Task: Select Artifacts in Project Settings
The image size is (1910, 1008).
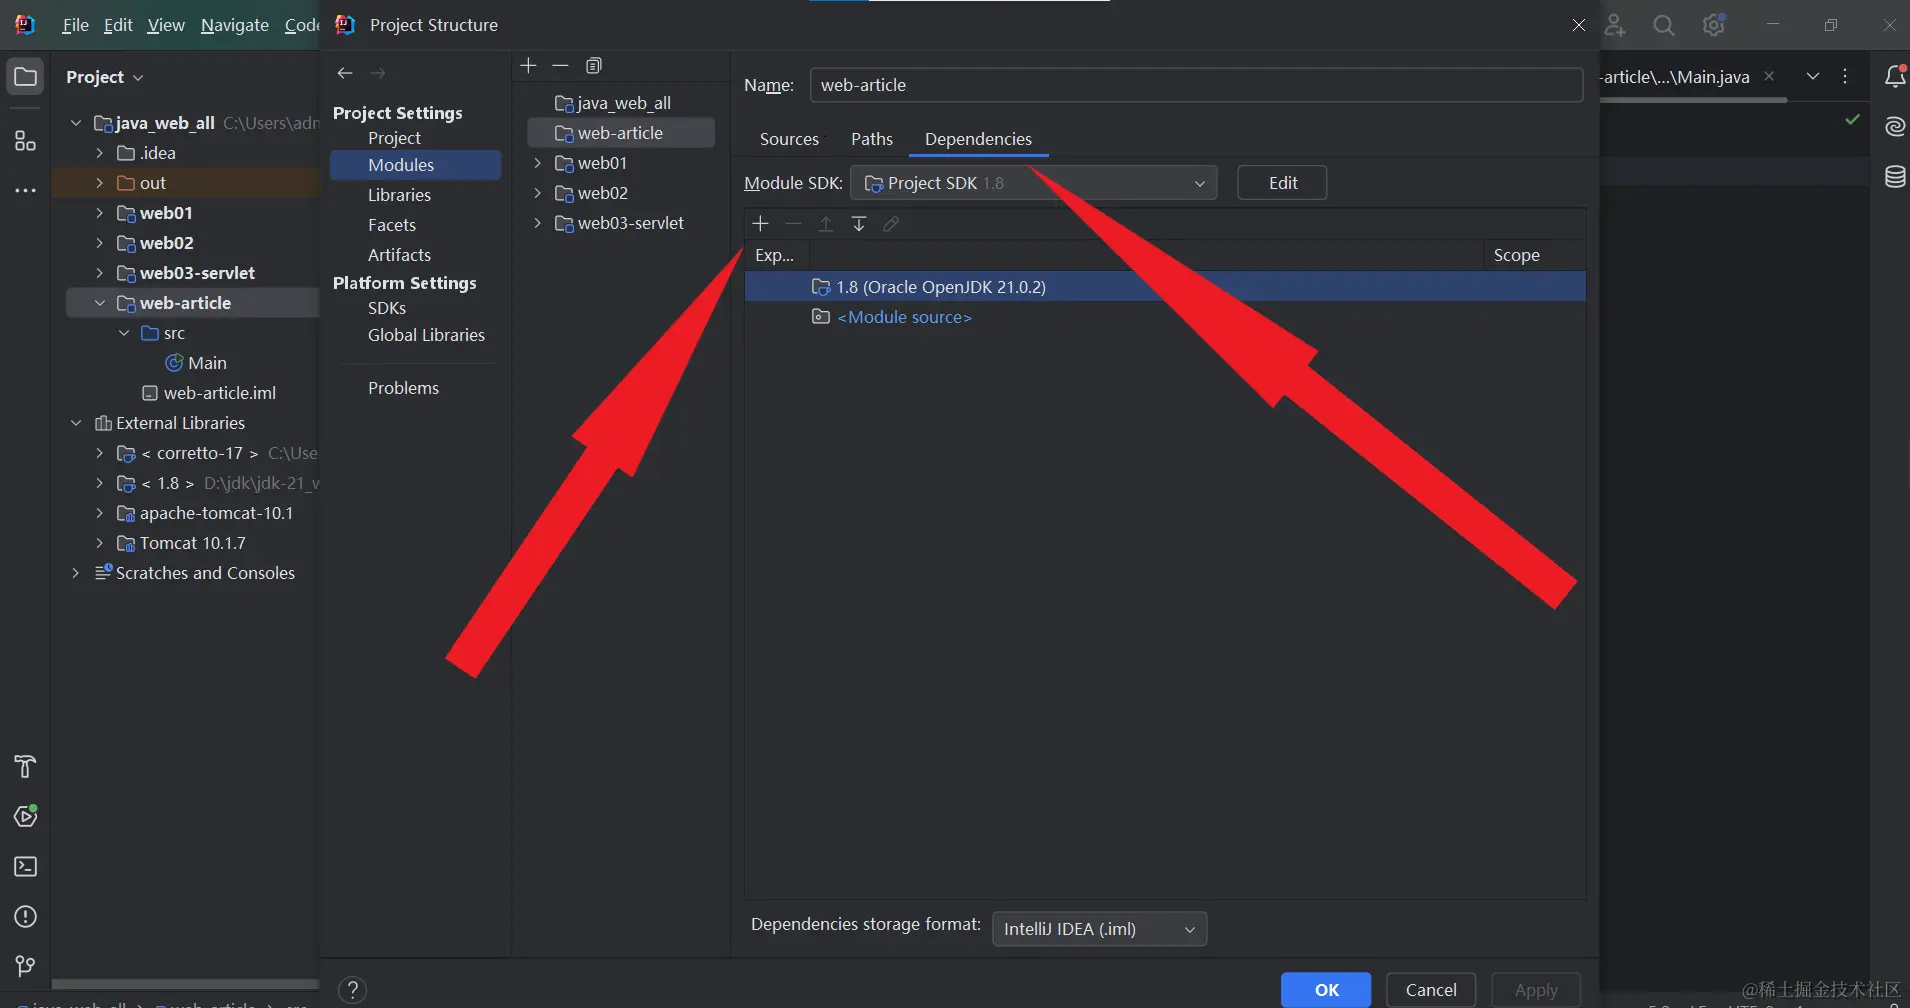Action: [399, 255]
